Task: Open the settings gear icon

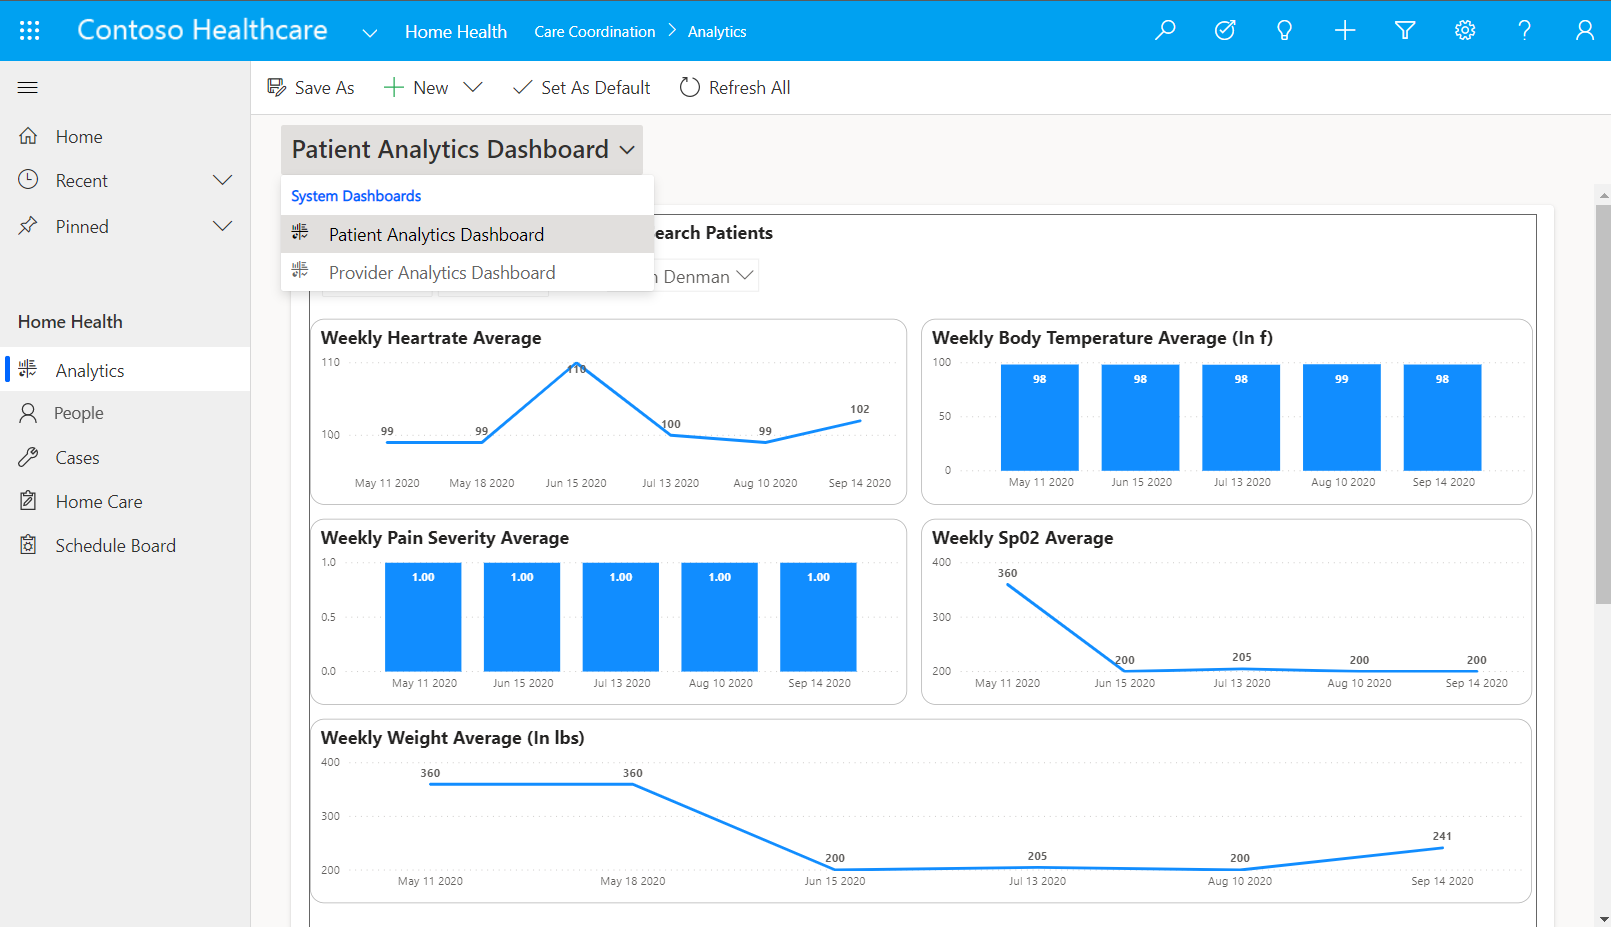Action: 1464,30
